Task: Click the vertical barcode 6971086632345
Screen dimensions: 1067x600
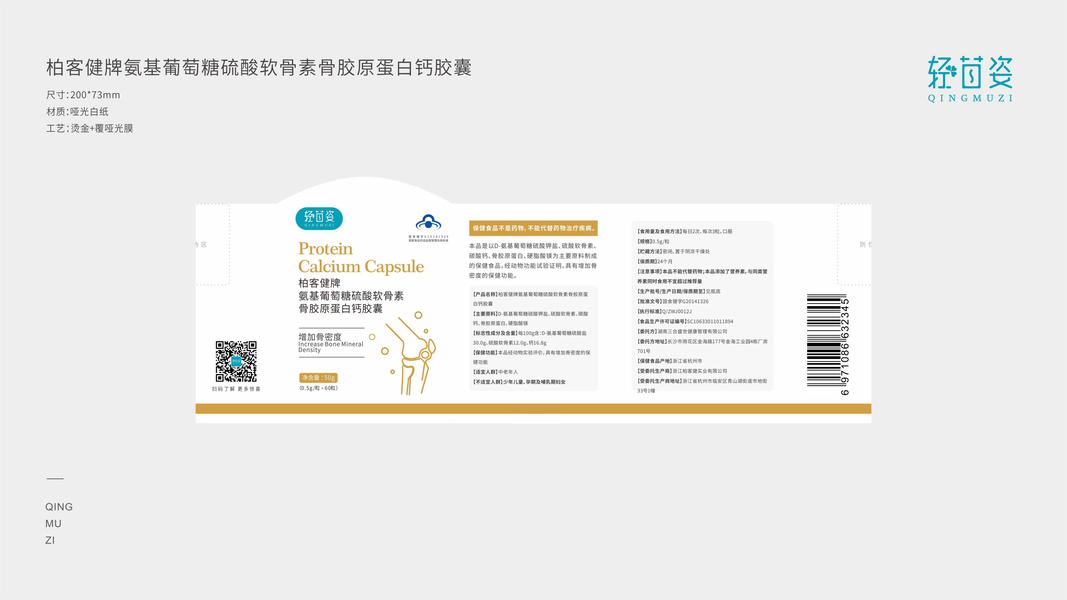Action: pyautogui.click(x=829, y=344)
